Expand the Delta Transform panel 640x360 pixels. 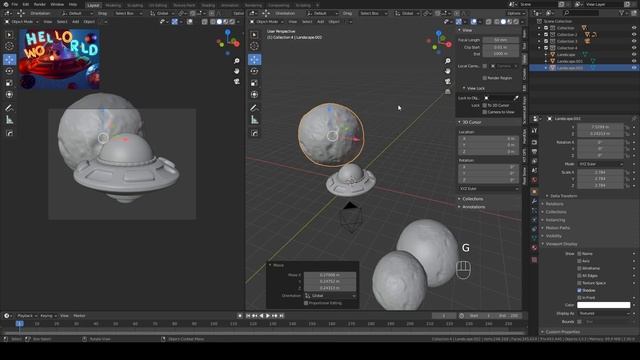coord(563,196)
